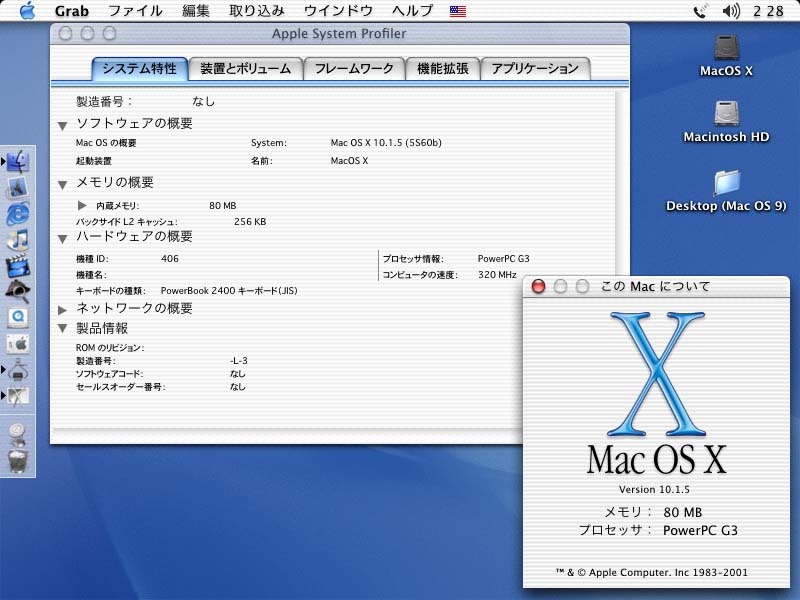Switch to Apple System Profiler in Dock
Image resolution: width=800 pixels, height=600 pixels.
18,370
